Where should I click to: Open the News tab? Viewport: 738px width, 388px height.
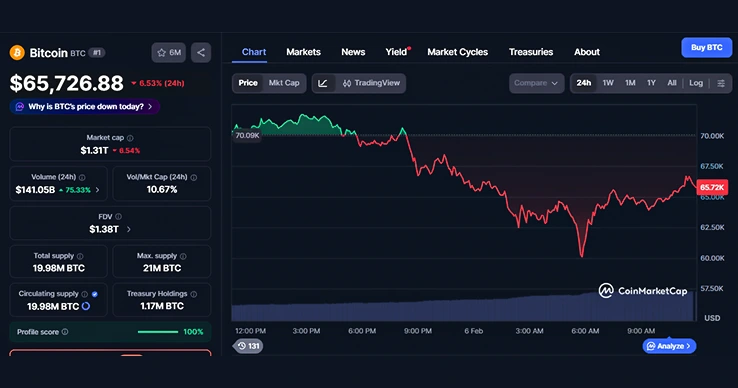tap(353, 52)
